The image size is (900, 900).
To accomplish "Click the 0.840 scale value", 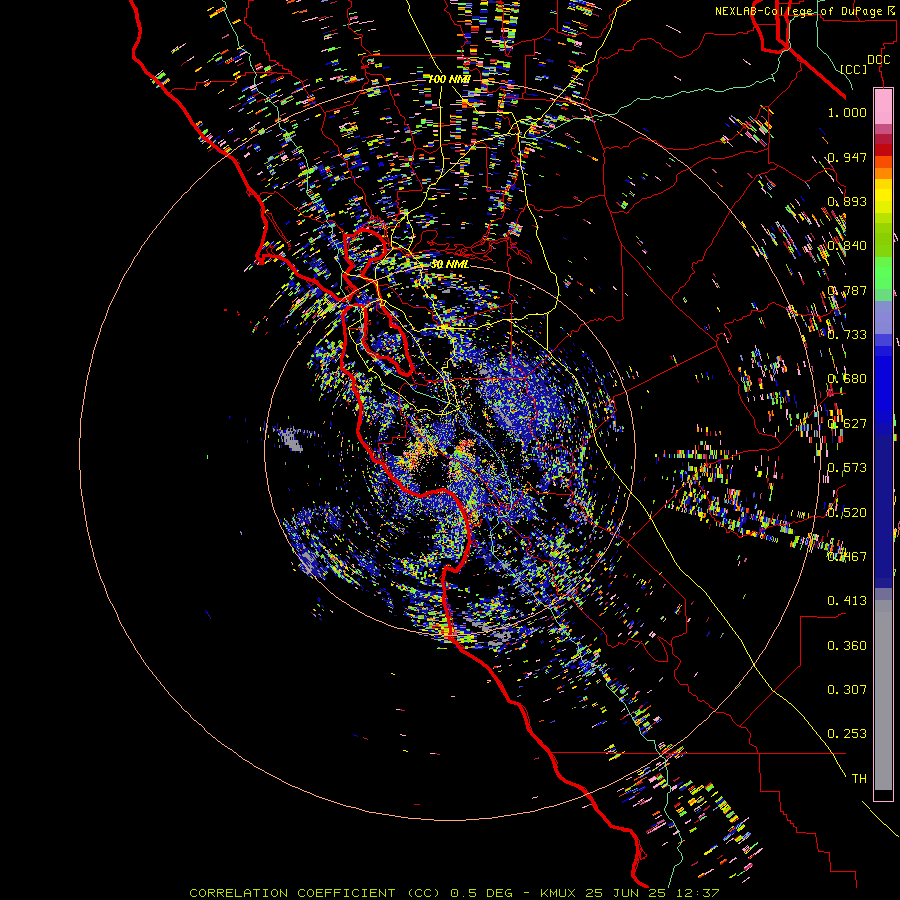I will [847, 246].
